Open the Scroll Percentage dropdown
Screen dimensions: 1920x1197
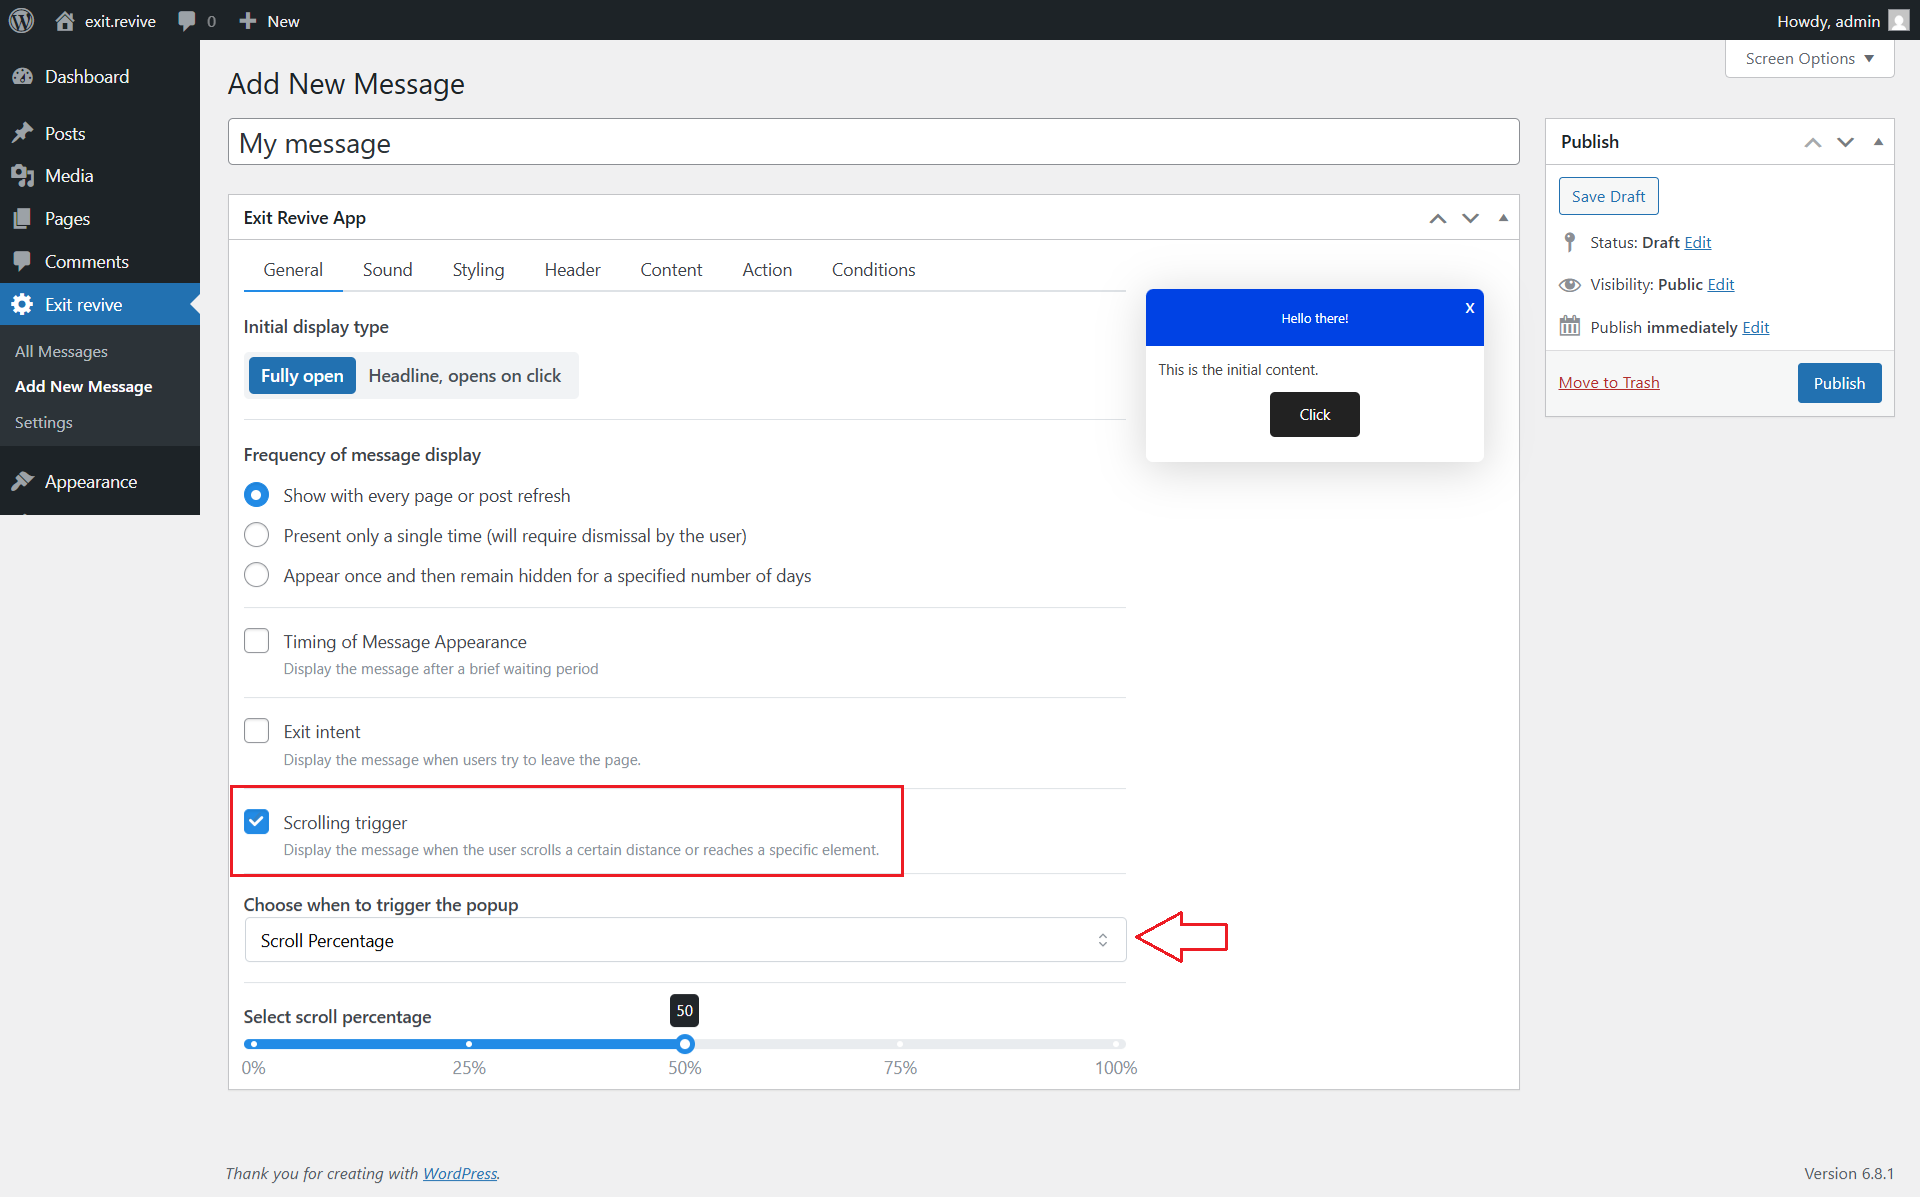[x=685, y=940]
